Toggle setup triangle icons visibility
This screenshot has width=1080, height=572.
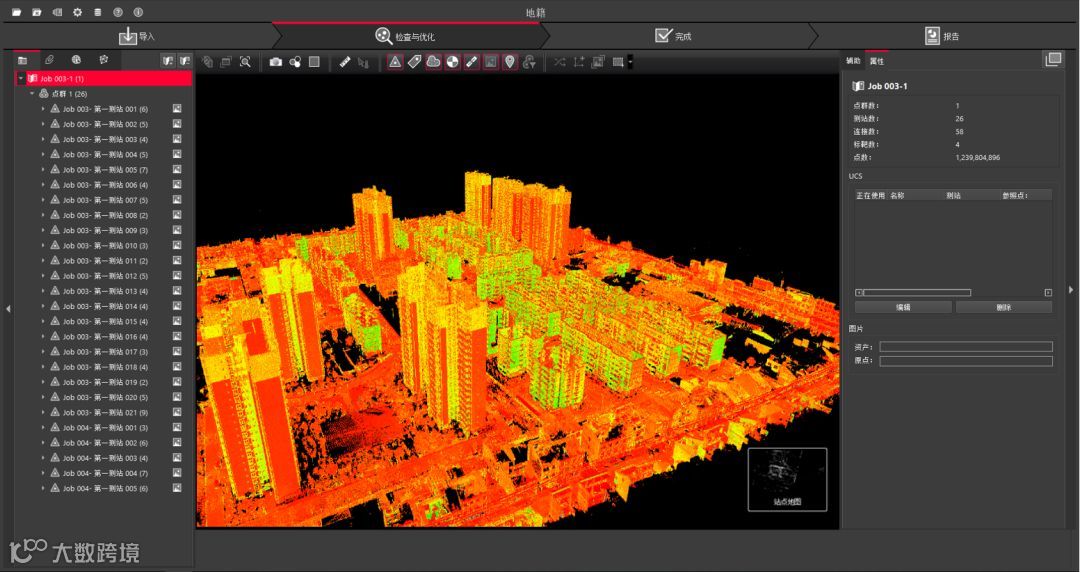pos(395,62)
